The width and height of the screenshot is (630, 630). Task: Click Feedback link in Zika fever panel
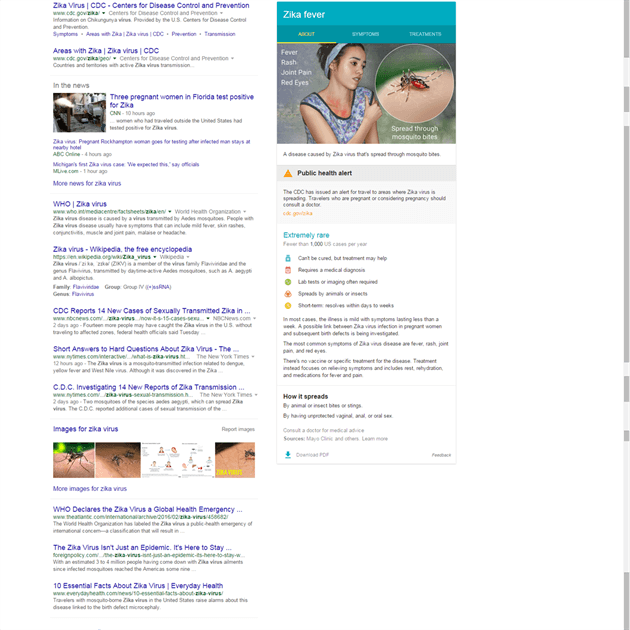[441, 455]
